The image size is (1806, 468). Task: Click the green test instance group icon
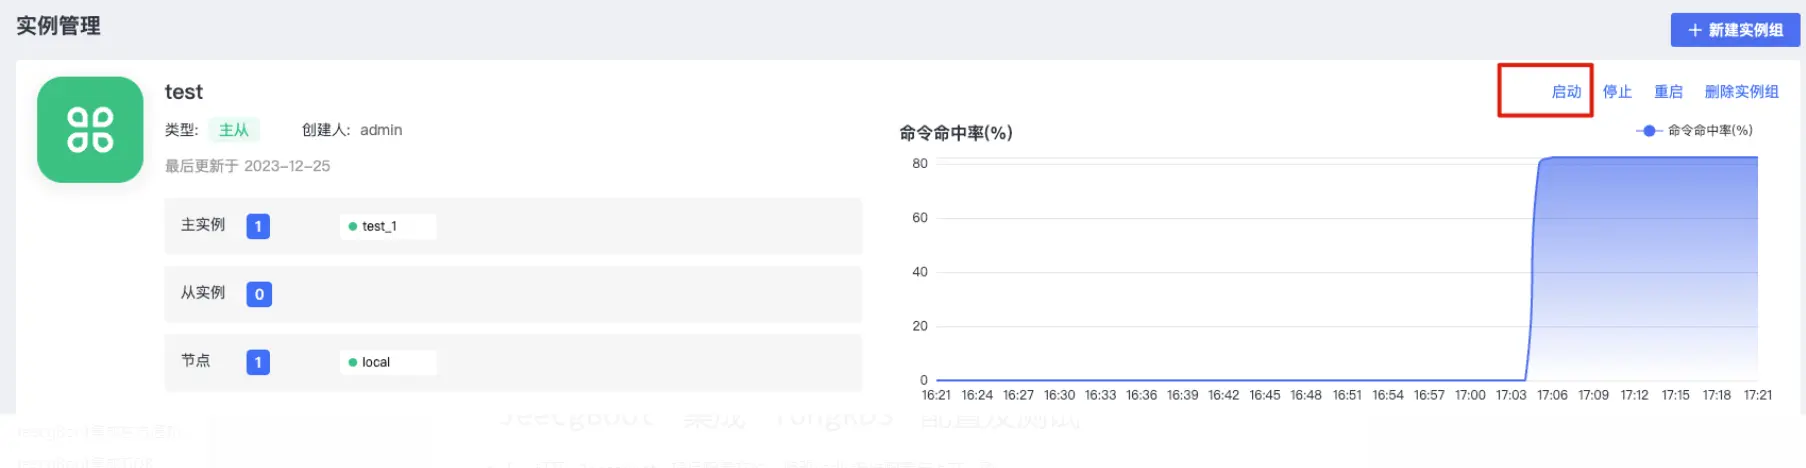90,130
